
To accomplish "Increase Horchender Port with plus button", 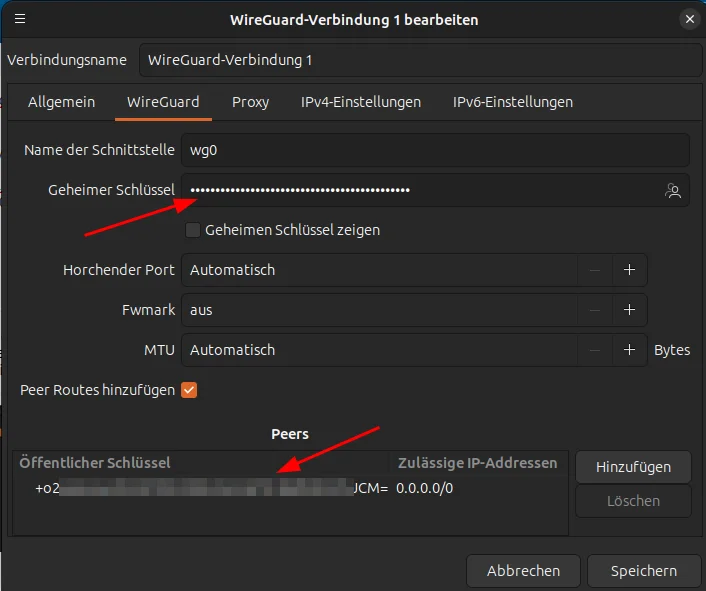I will tap(629, 270).
